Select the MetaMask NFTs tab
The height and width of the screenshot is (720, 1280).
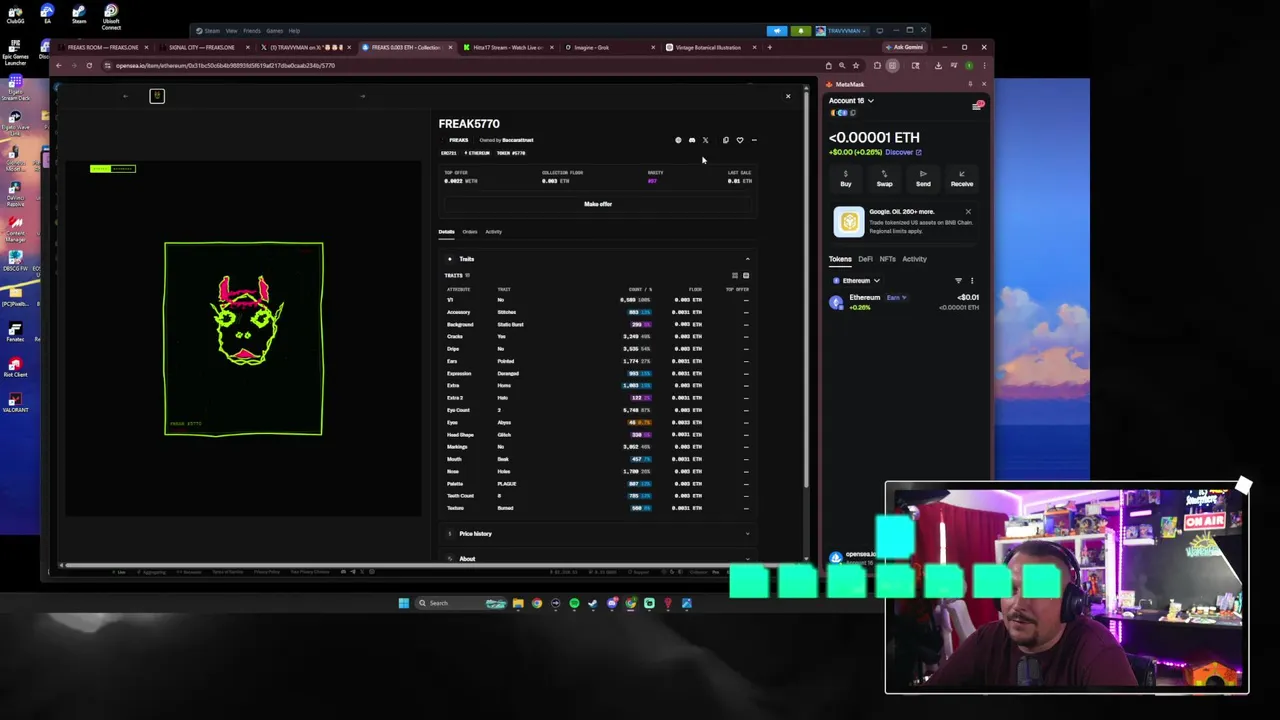(x=887, y=259)
